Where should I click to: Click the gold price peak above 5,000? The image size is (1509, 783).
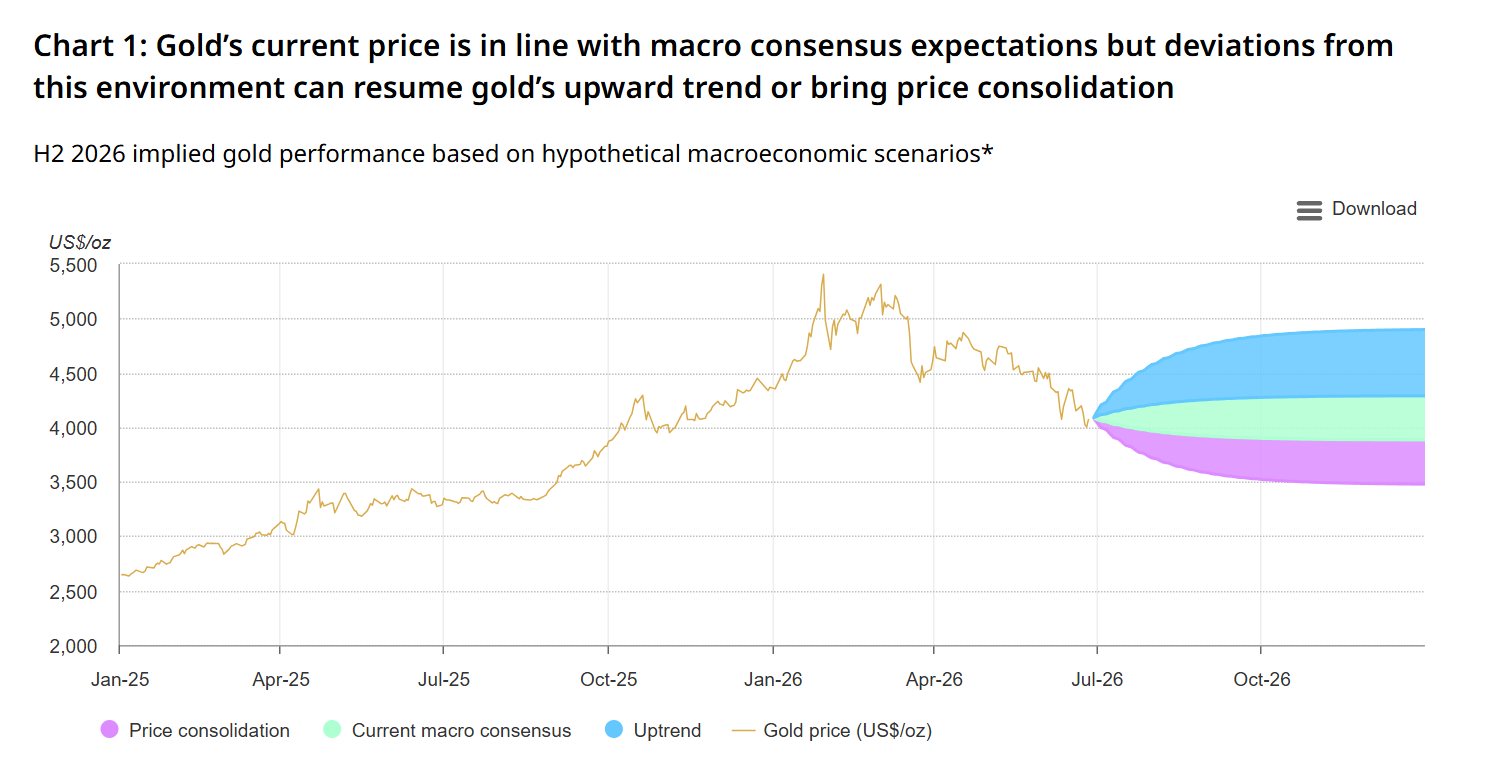pyautogui.click(x=823, y=276)
